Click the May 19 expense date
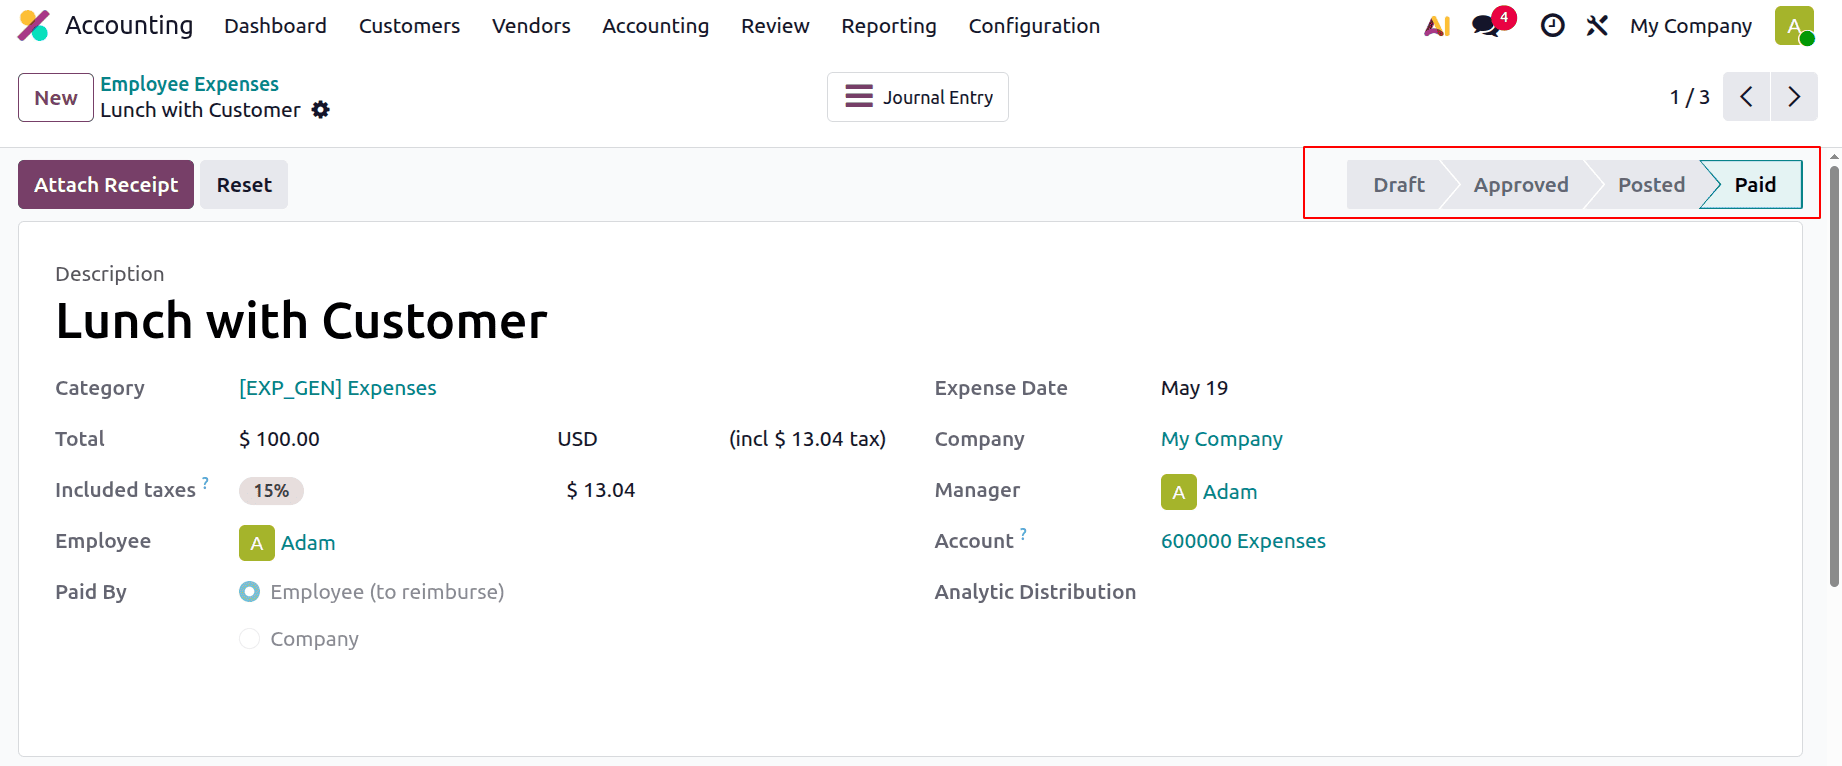Image resolution: width=1842 pixels, height=766 pixels. click(x=1194, y=388)
